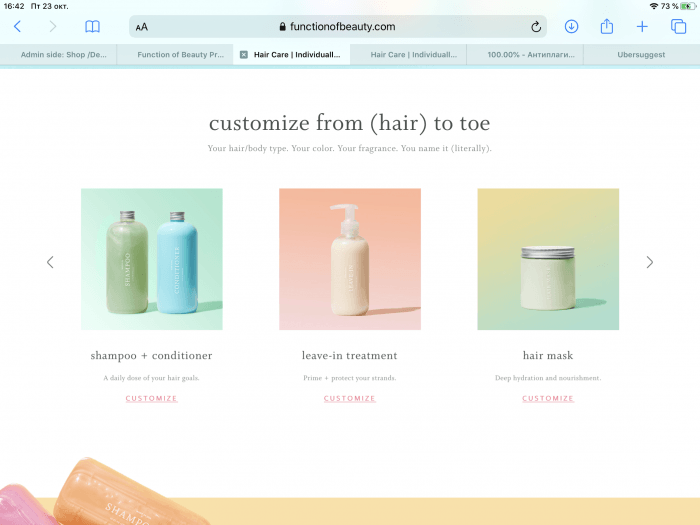Screen dimensions: 700x525
Task: Reload the page with refresh icon
Action: pos(536,27)
